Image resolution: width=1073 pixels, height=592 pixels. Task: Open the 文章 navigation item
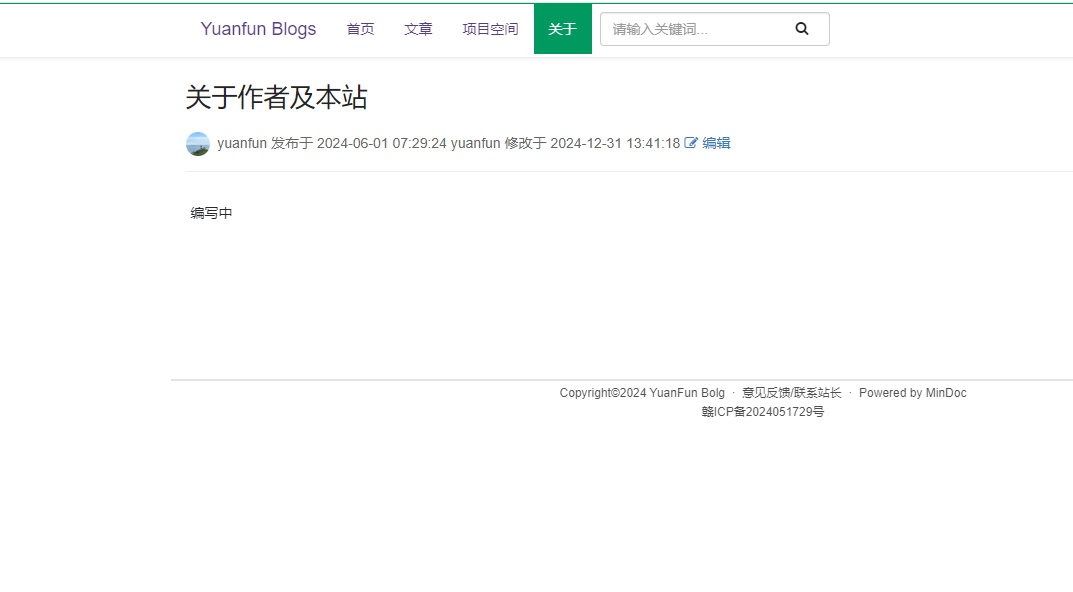(x=418, y=29)
